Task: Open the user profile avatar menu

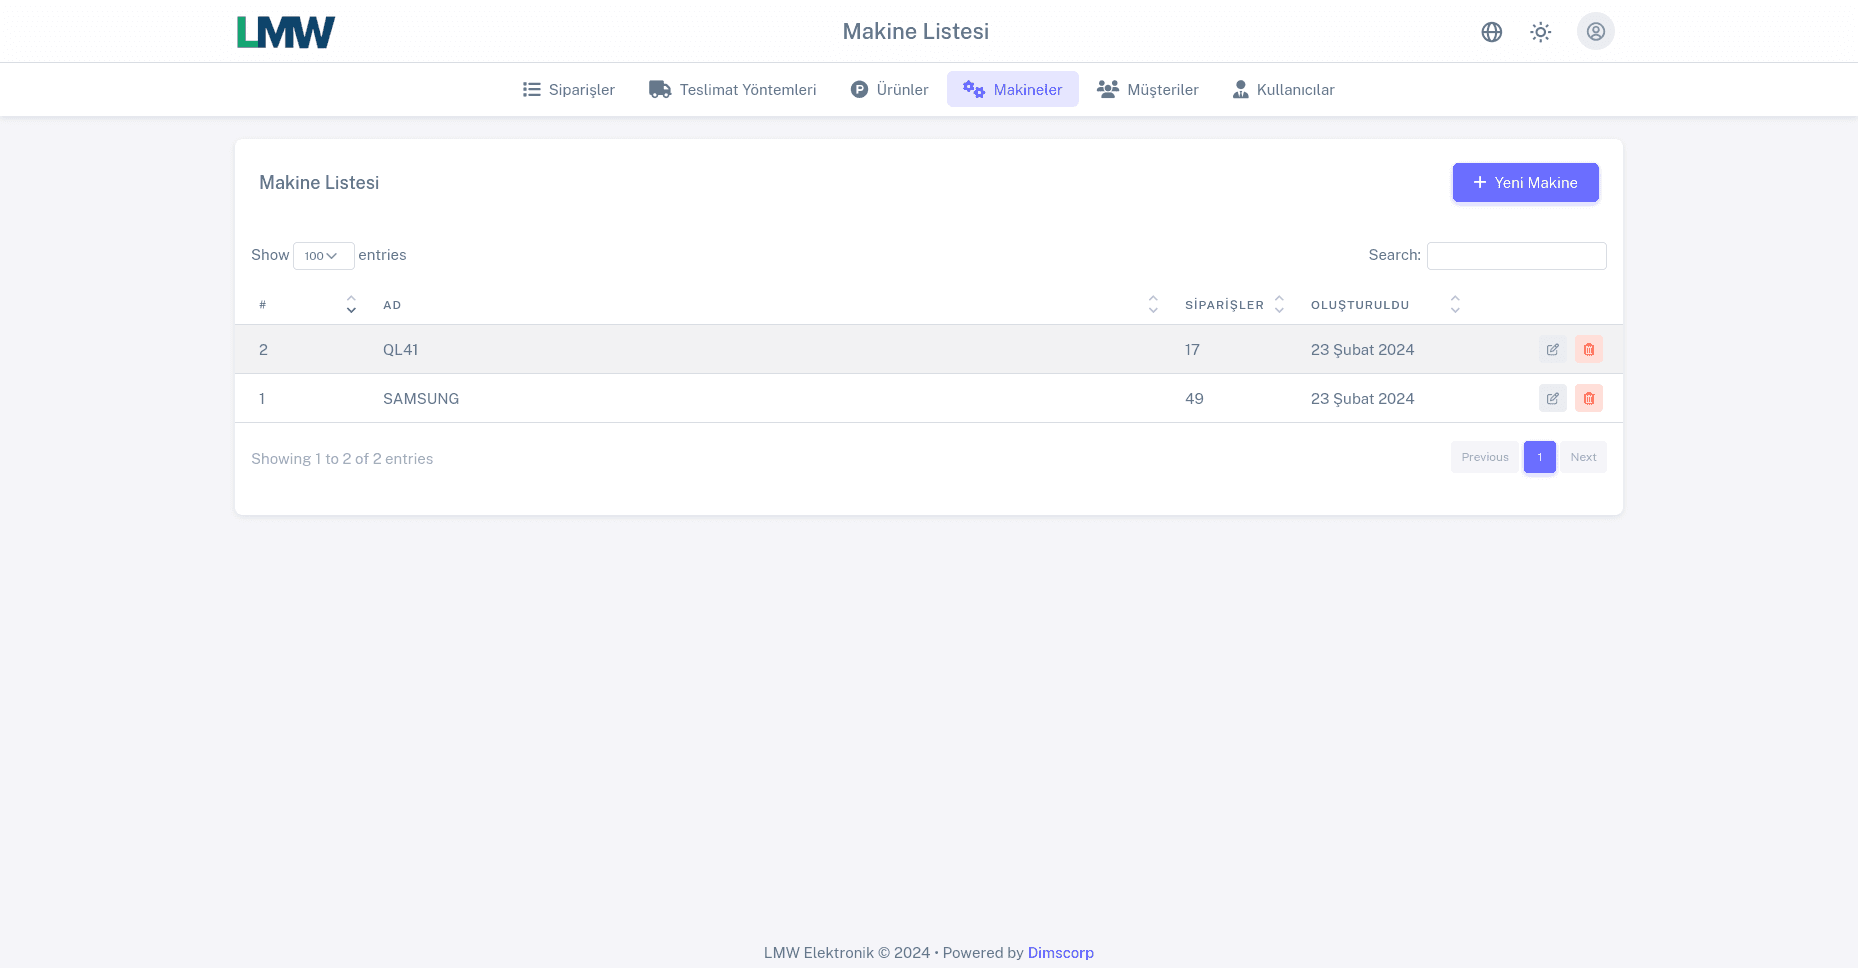Action: 1595,32
